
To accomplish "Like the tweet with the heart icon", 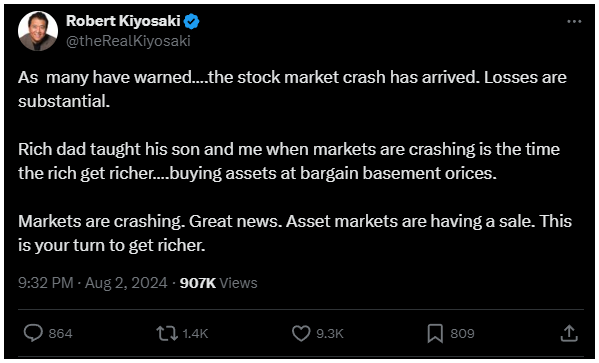I will click(x=301, y=333).
